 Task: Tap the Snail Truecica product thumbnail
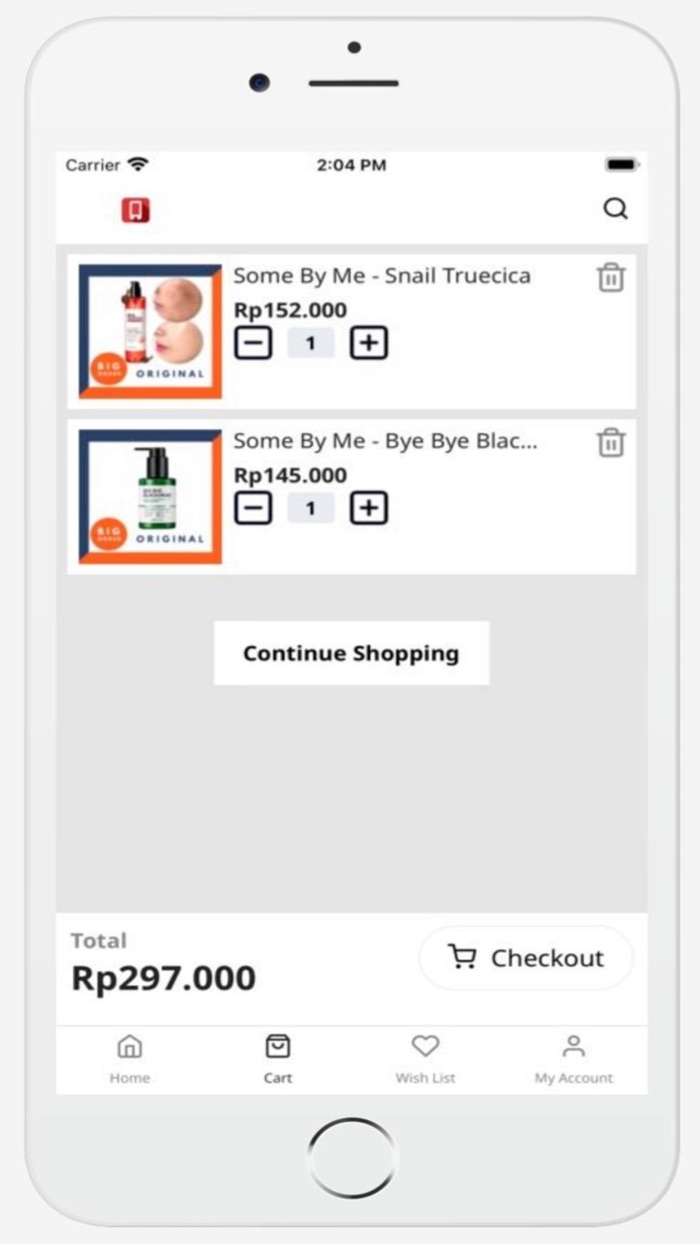150,331
